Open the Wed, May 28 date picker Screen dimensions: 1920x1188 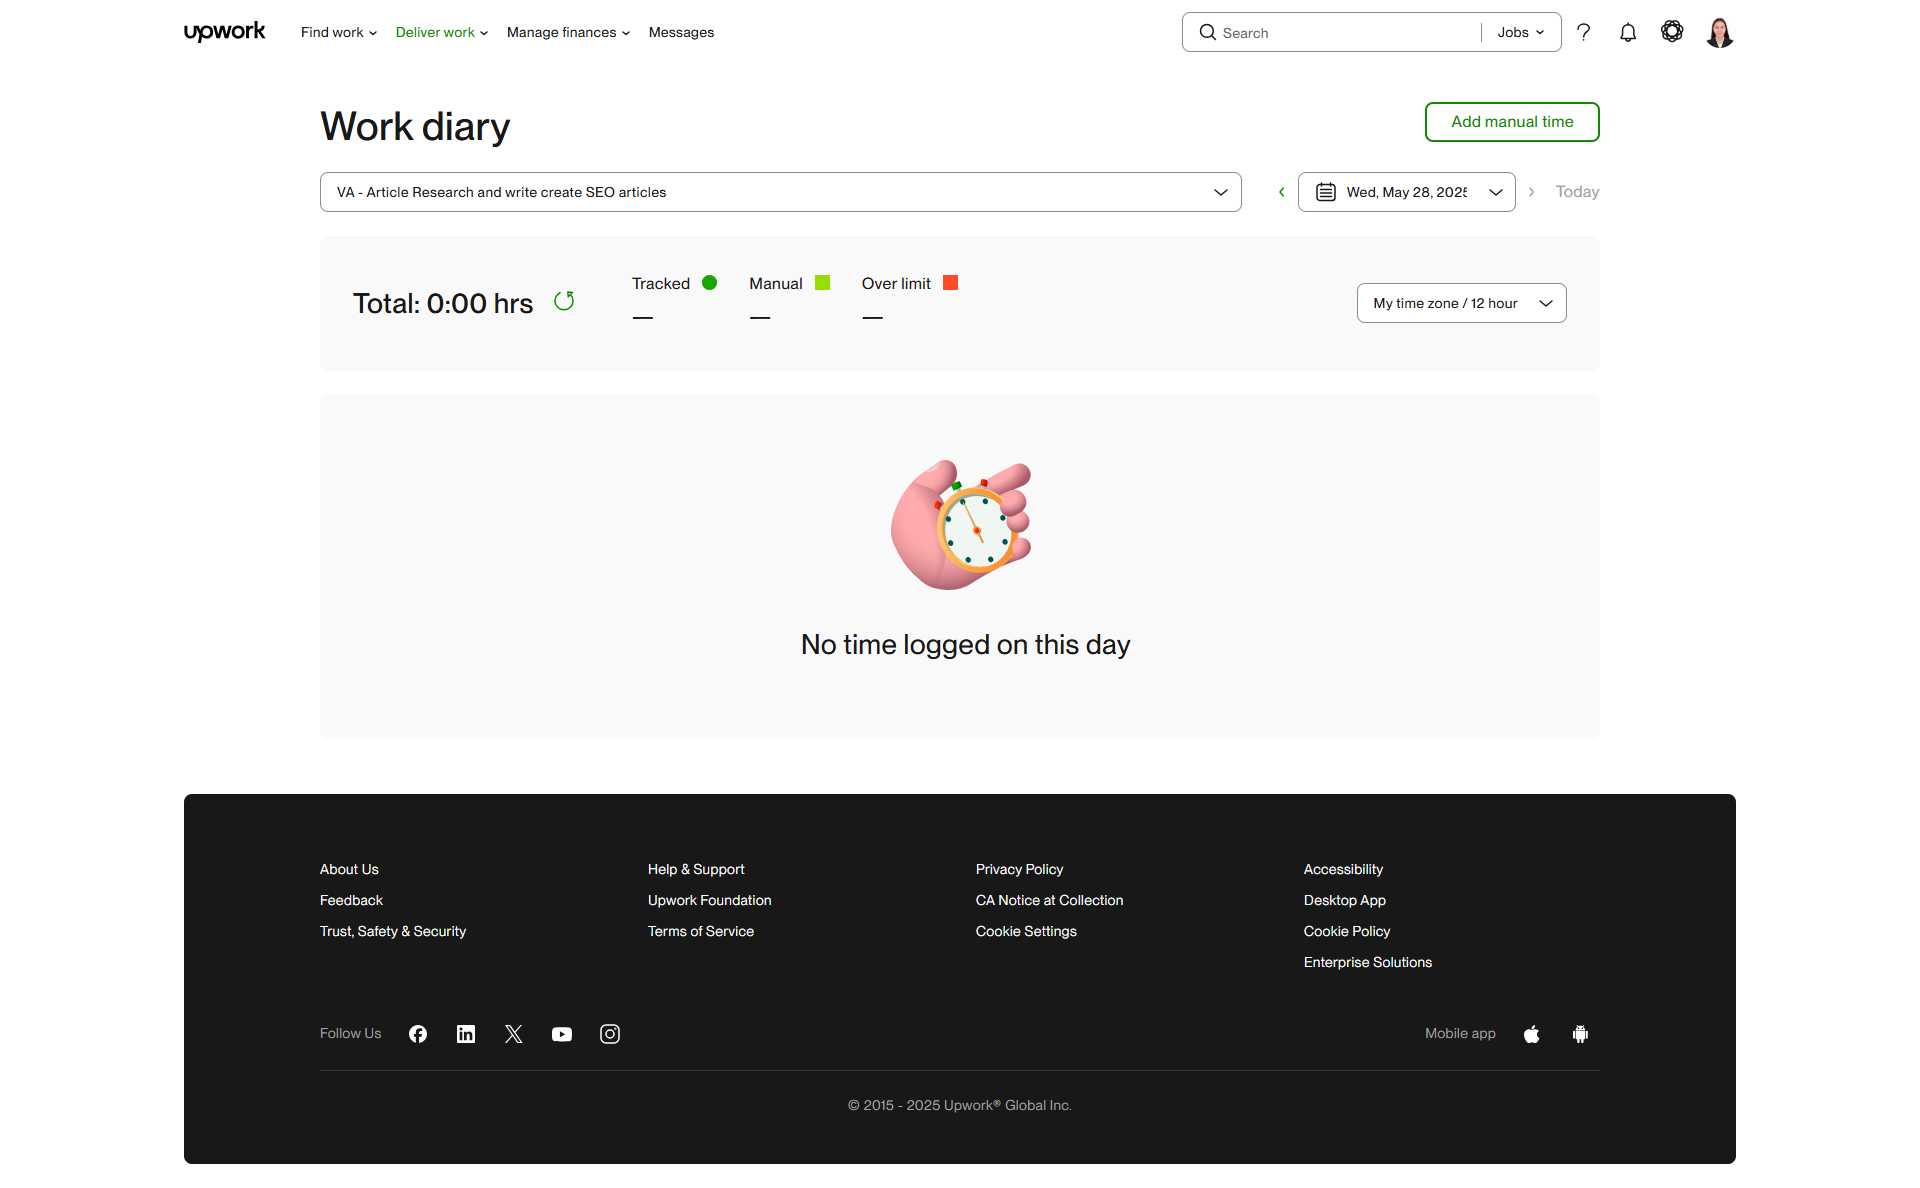pos(1407,192)
